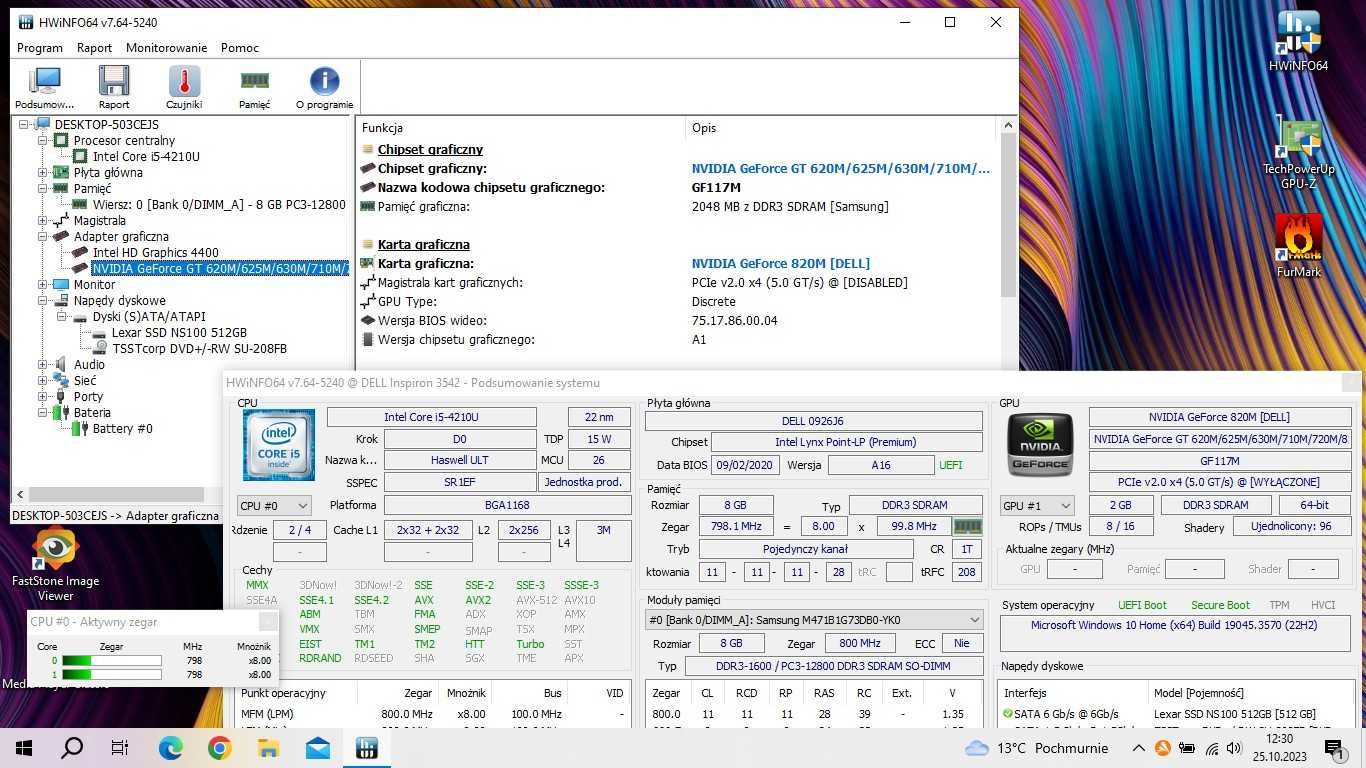Viewport: 1366px width, 768px height.
Task: Expand the Magistrala tree node
Action: pos(43,221)
